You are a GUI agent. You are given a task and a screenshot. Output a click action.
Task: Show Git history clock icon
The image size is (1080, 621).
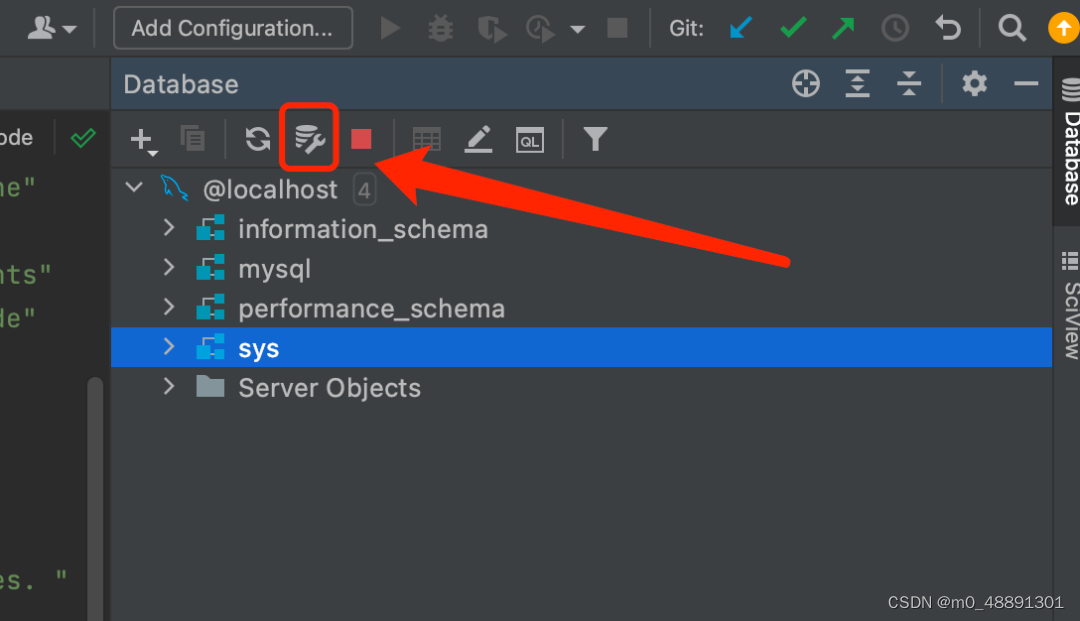tap(895, 28)
